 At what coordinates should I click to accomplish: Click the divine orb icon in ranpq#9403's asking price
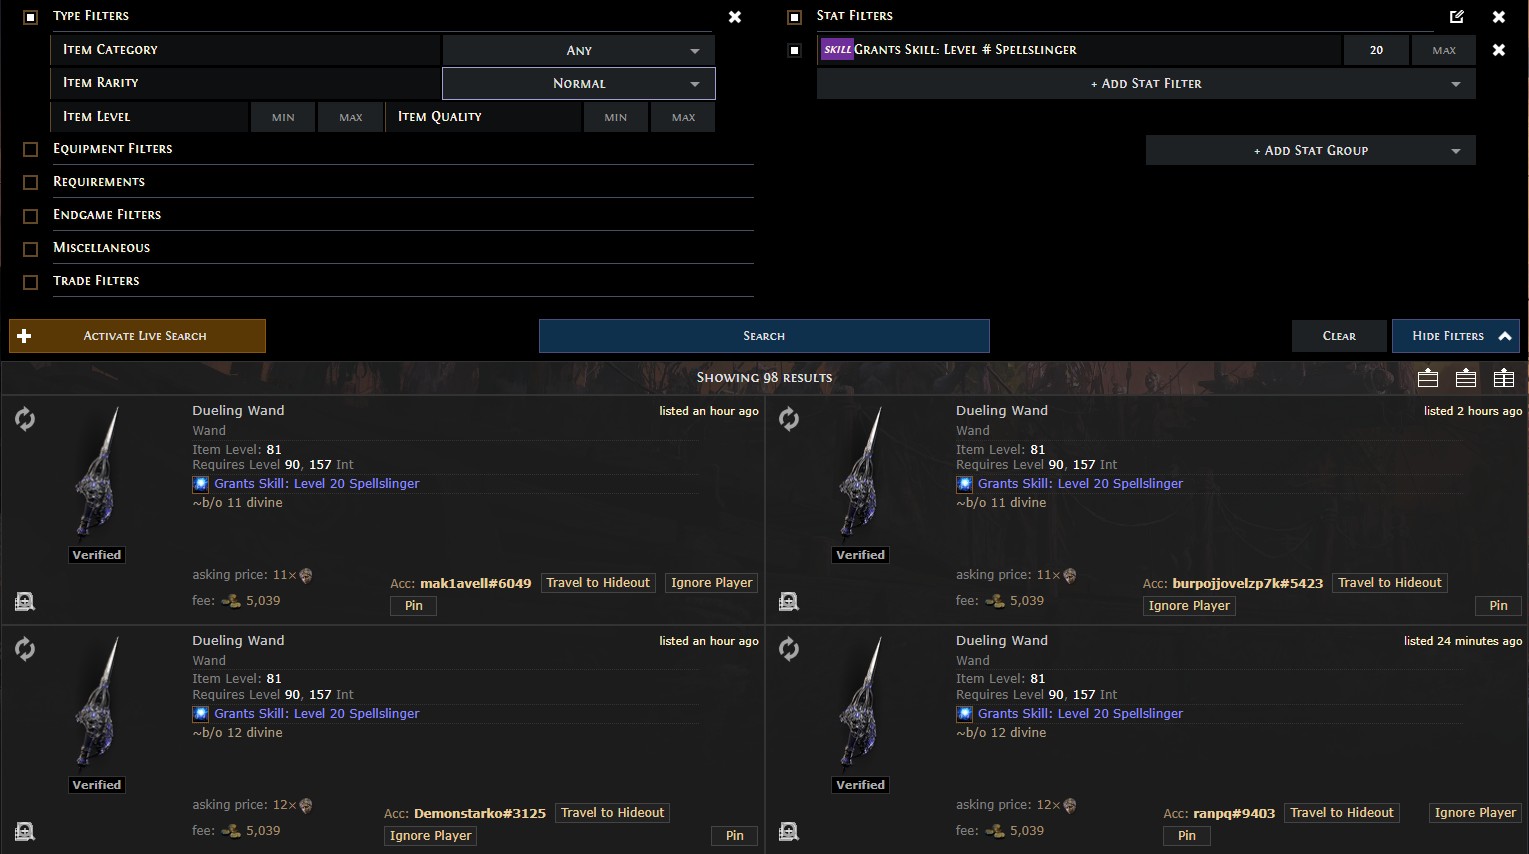click(1070, 805)
